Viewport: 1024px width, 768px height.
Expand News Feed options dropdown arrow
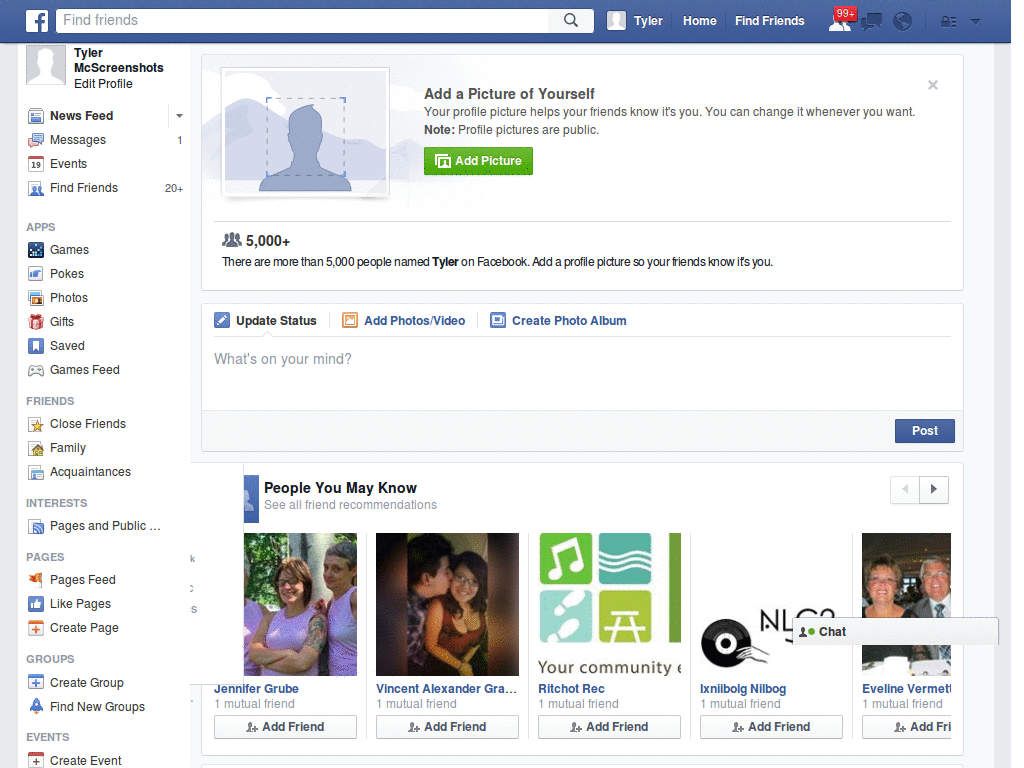(179, 116)
